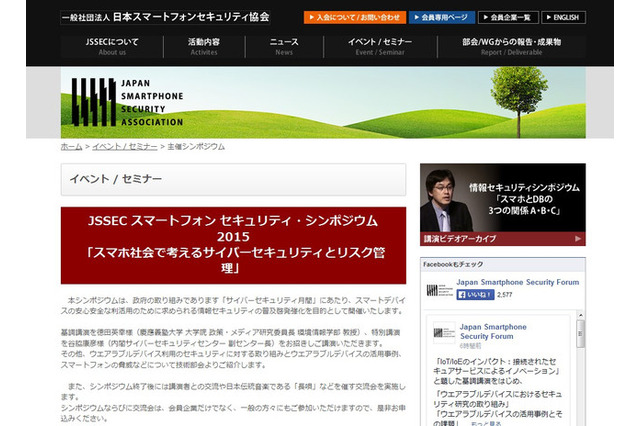Open the 講演ビデオアーカイブ banner
This screenshot has width=640, height=426.
[x=503, y=204]
